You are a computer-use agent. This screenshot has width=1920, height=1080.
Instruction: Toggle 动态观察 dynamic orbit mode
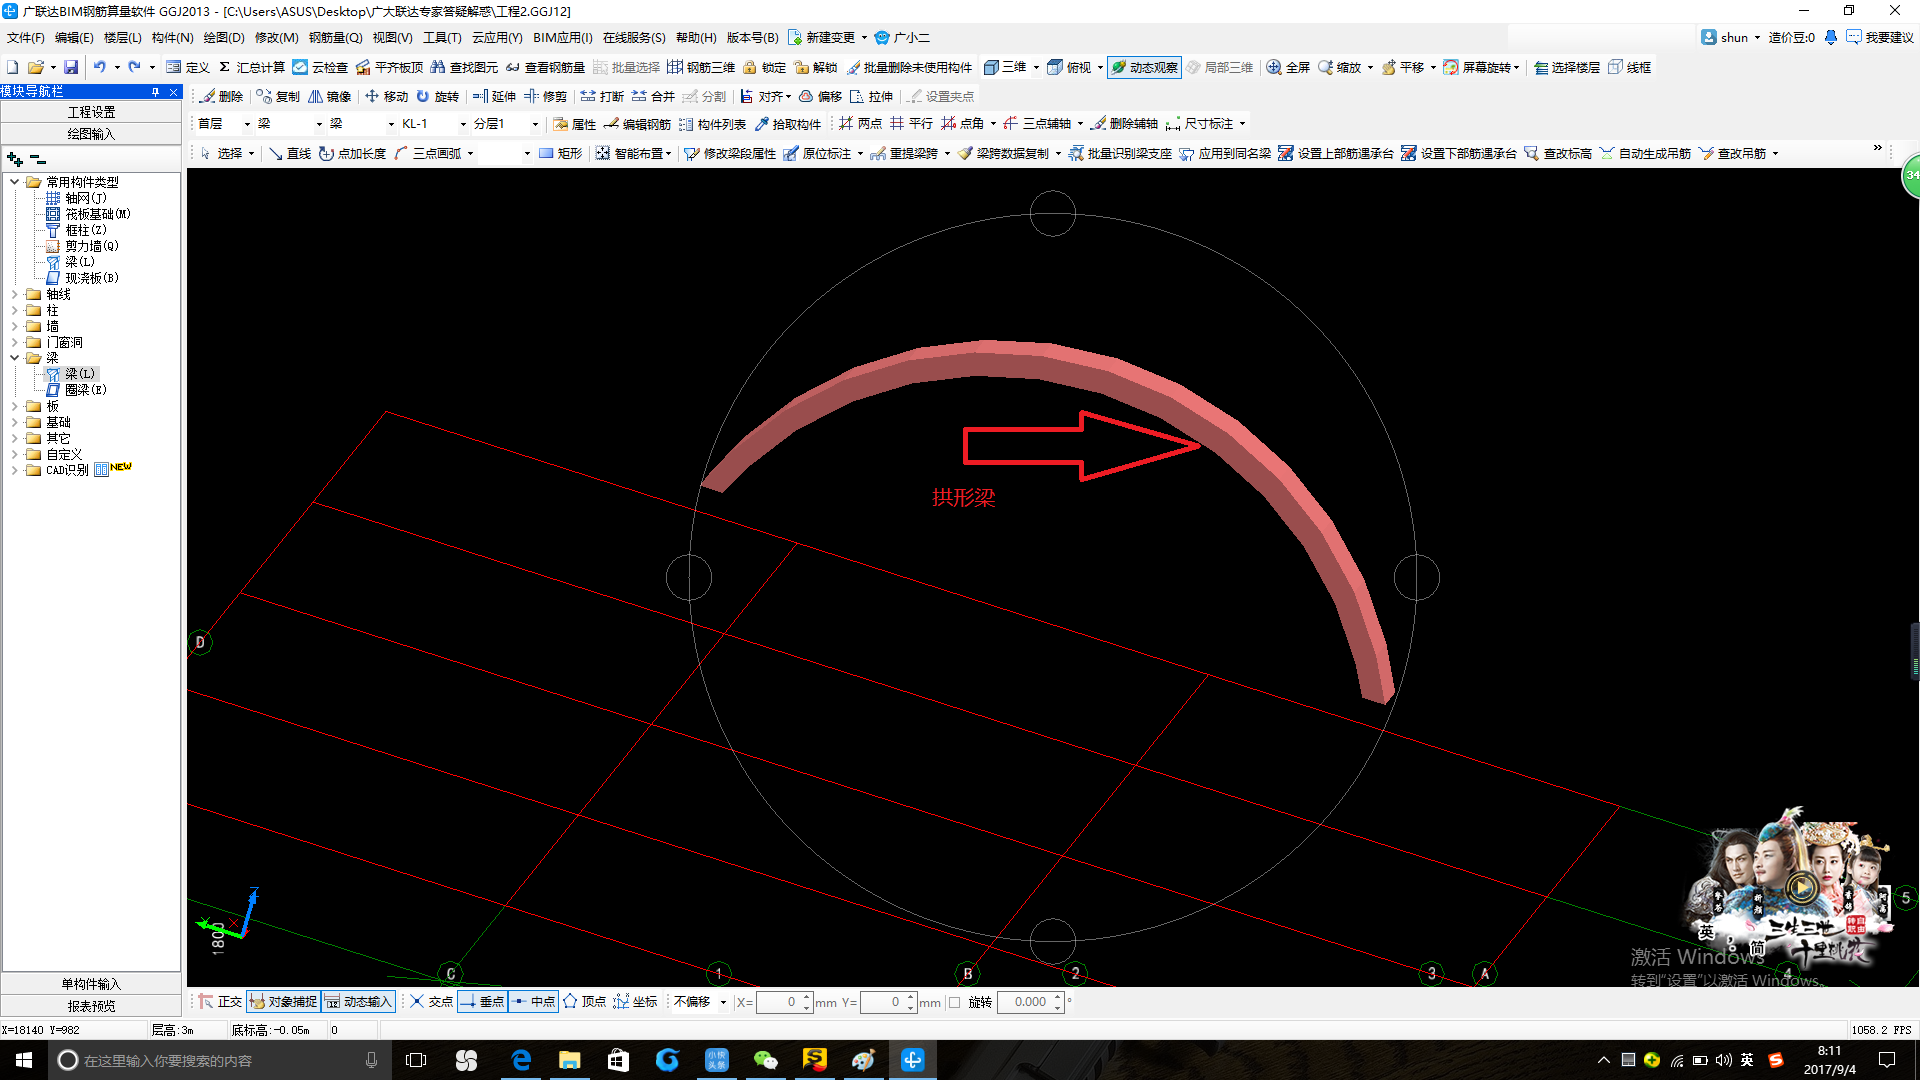(x=1144, y=67)
